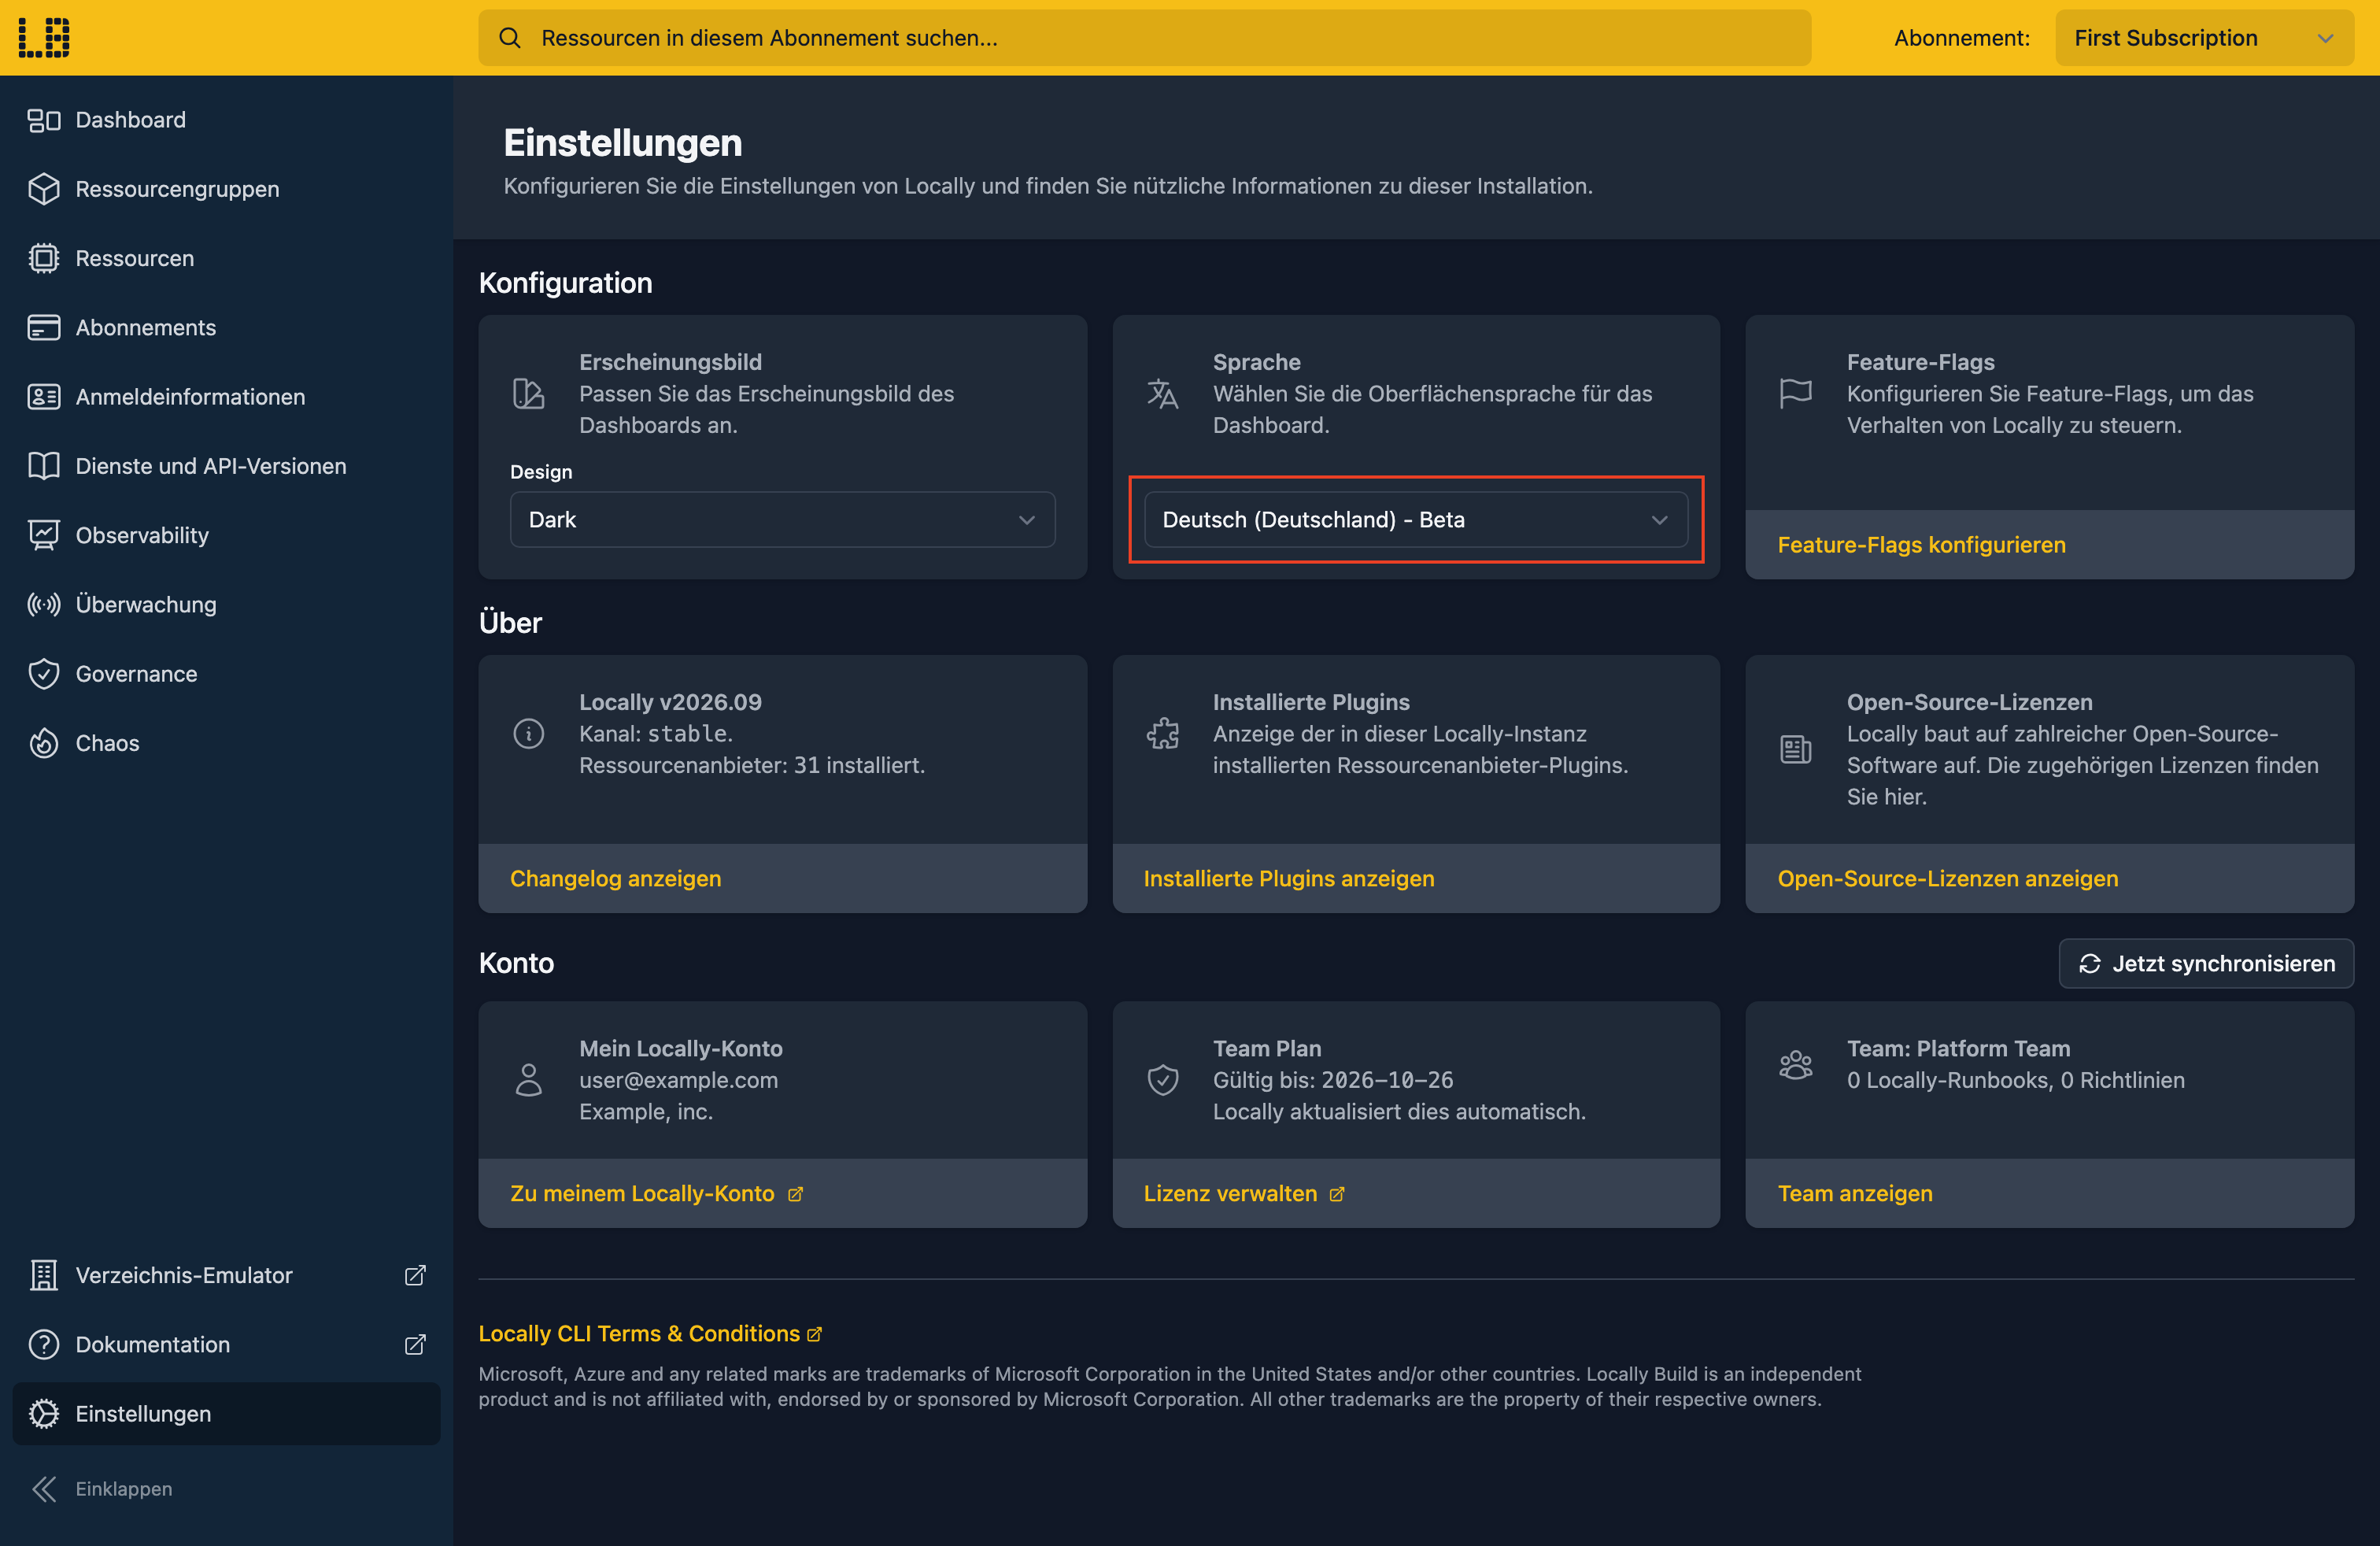Click the Feature-Flags flag icon

1795,393
